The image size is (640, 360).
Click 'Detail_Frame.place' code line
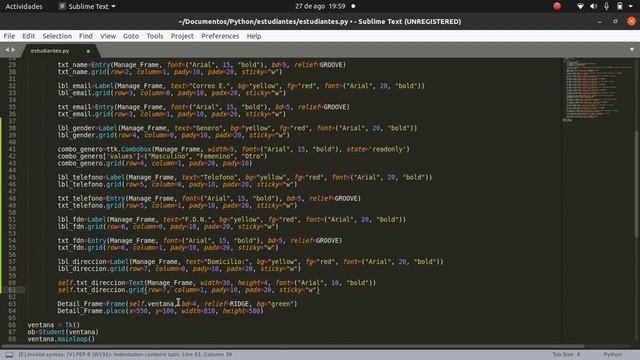[160, 311]
